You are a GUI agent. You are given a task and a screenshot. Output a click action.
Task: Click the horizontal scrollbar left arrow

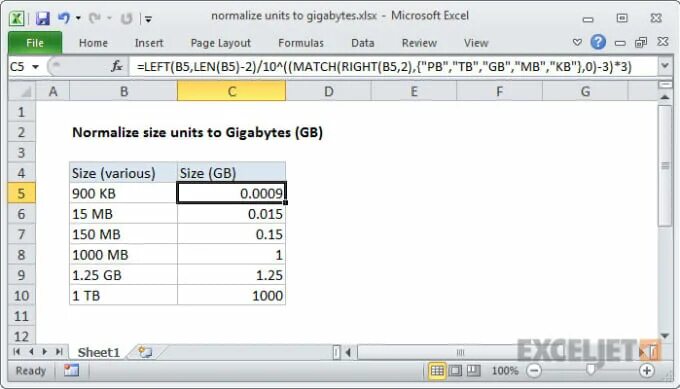(348, 352)
